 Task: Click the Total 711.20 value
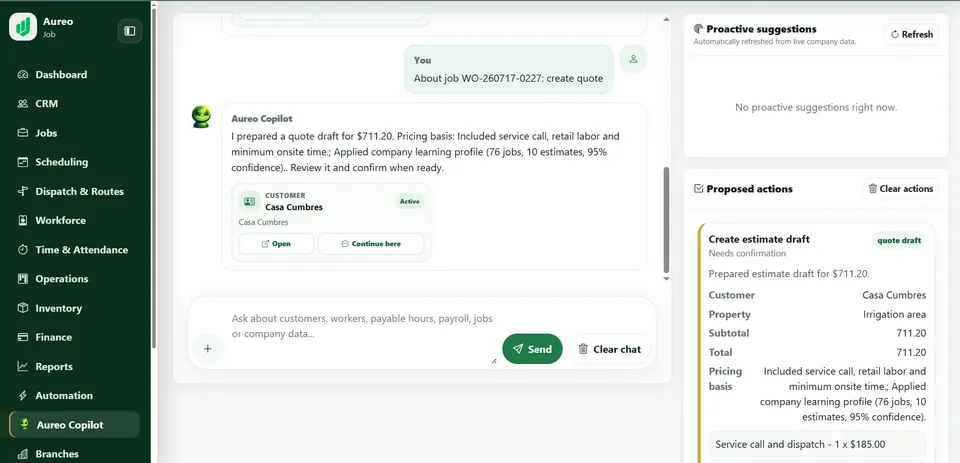pyautogui.click(x=911, y=353)
